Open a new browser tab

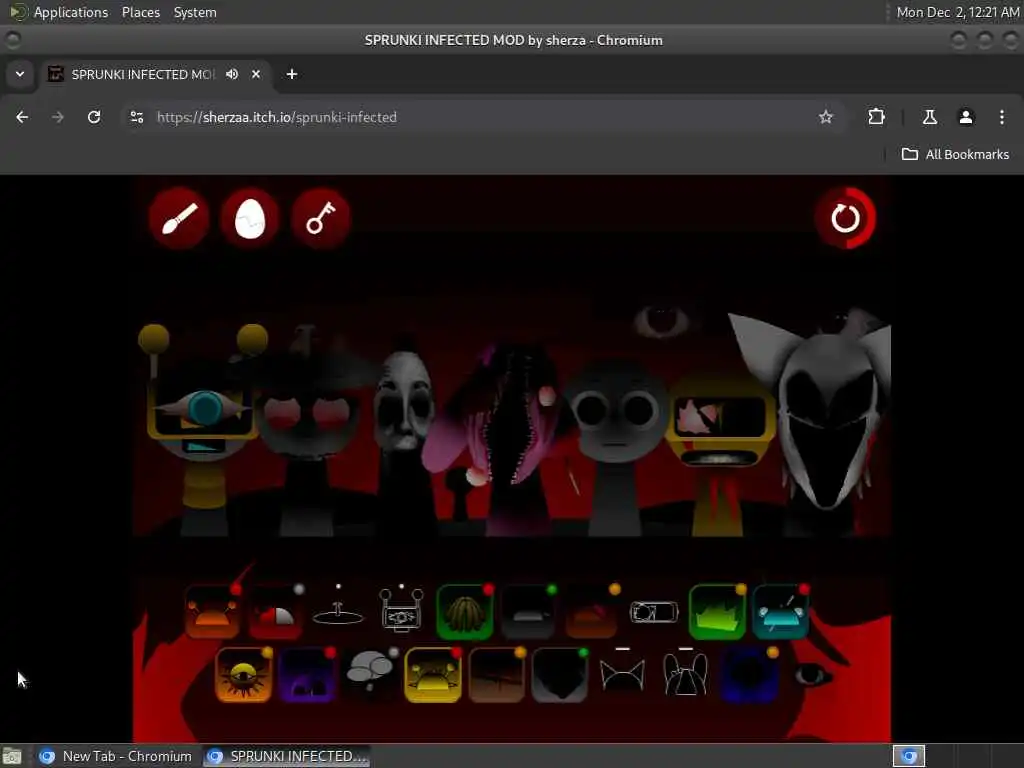point(292,74)
